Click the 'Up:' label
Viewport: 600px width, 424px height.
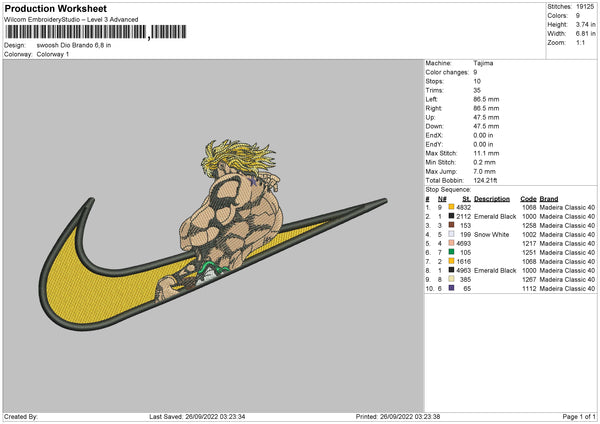pos(430,117)
